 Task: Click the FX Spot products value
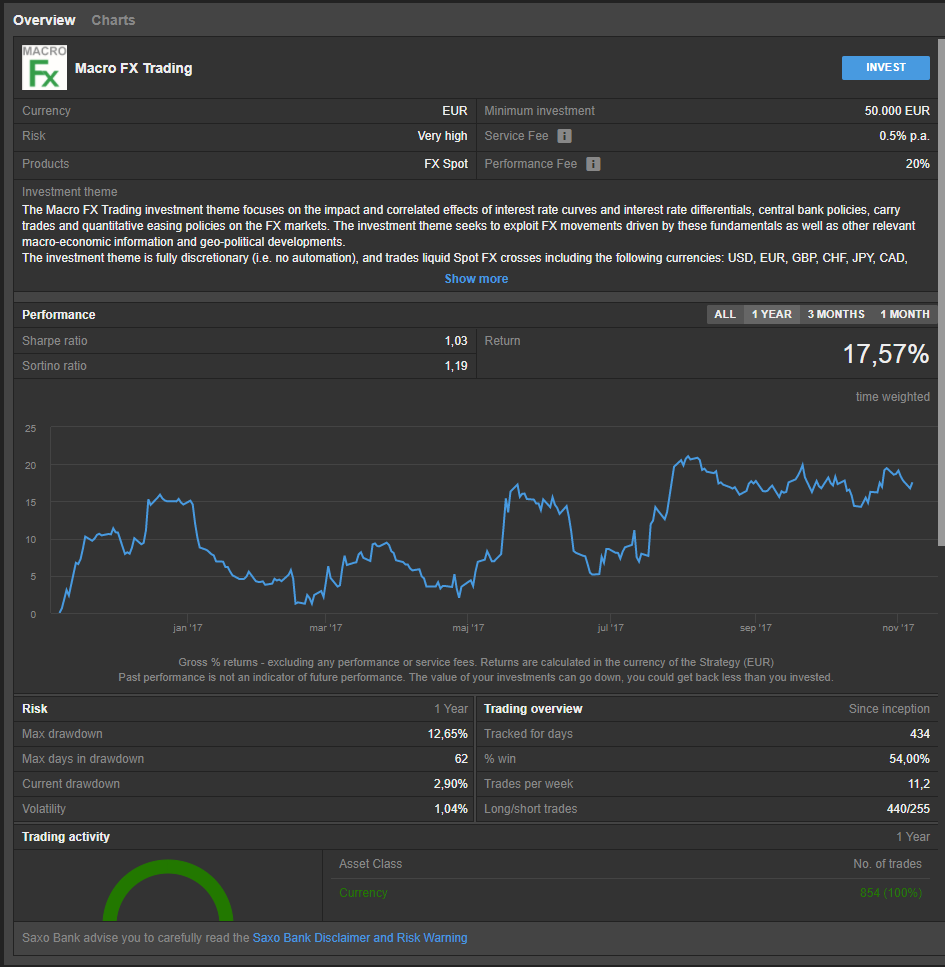pyautogui.click(x=446, y=164)
